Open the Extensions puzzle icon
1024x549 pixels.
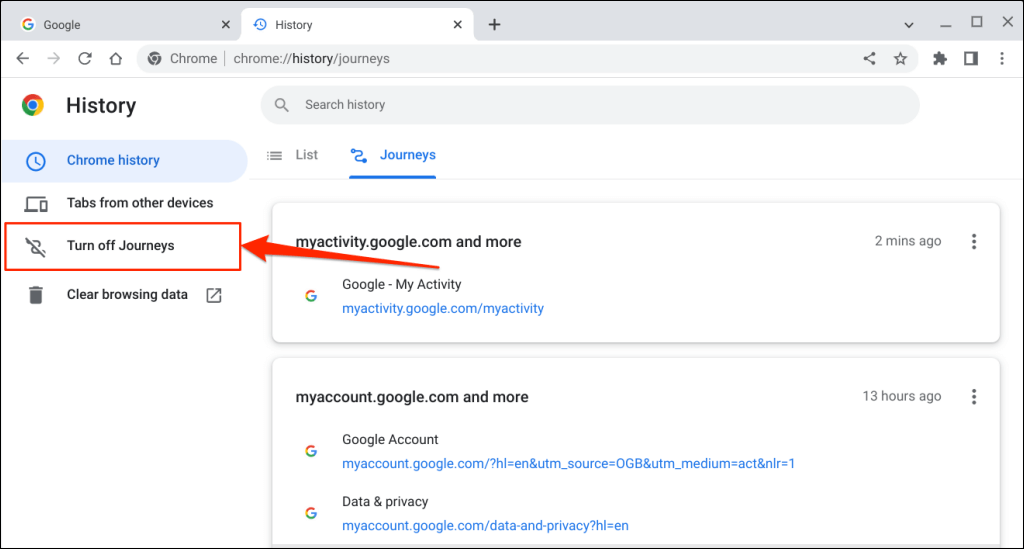pyautogui.click(x=940, y=59)
